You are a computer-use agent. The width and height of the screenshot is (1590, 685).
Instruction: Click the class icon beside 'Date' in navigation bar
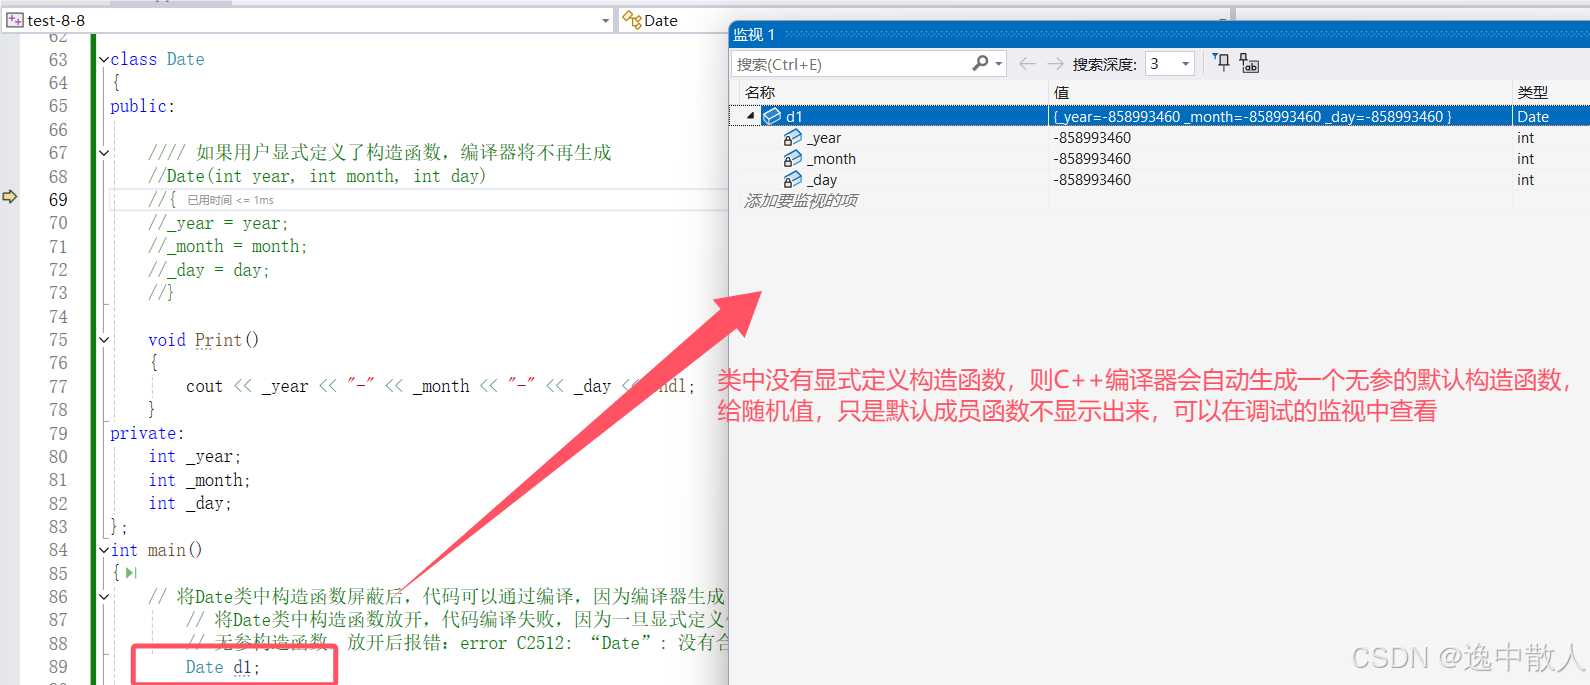coord(631,20)
